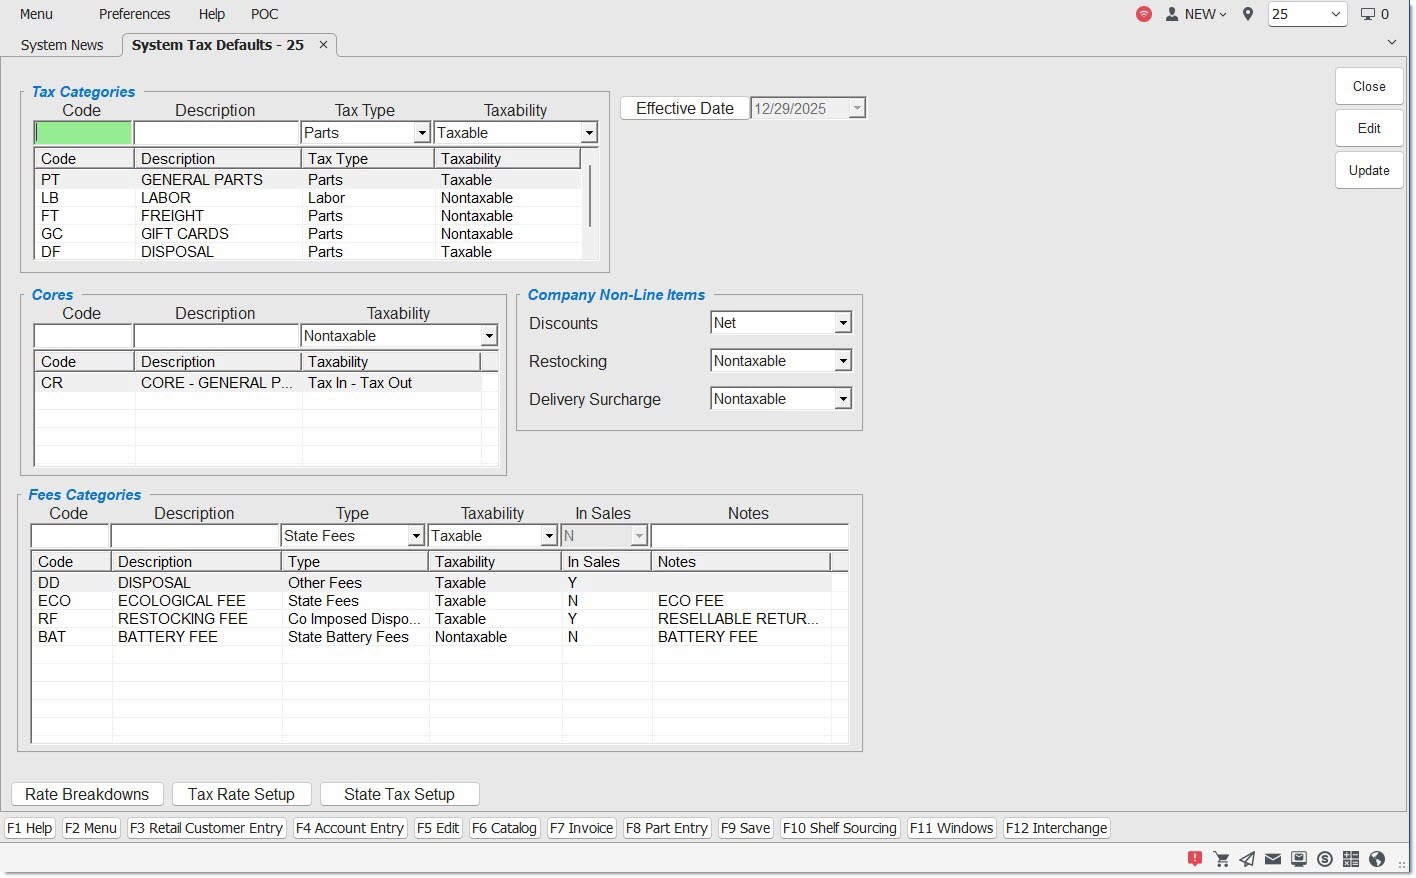The height and width of the screenshot is (878, 1416).
Task: Click the circled S icon in status bar
Action: [1325, 859]
